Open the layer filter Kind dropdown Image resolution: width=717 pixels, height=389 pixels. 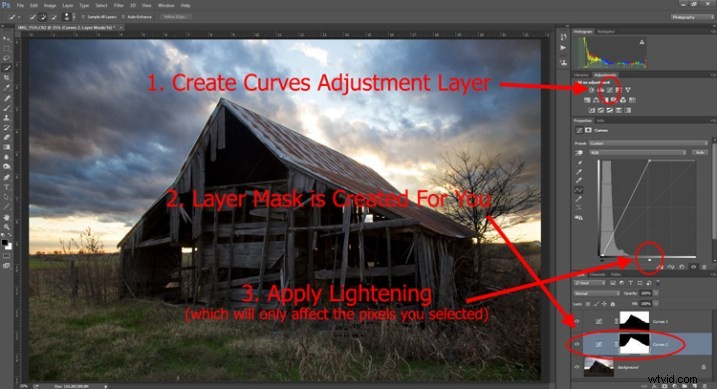(x=589, y=283)
